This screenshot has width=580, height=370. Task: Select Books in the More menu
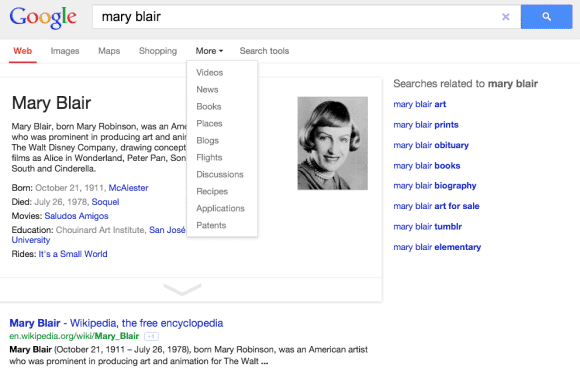coord(209,107)
